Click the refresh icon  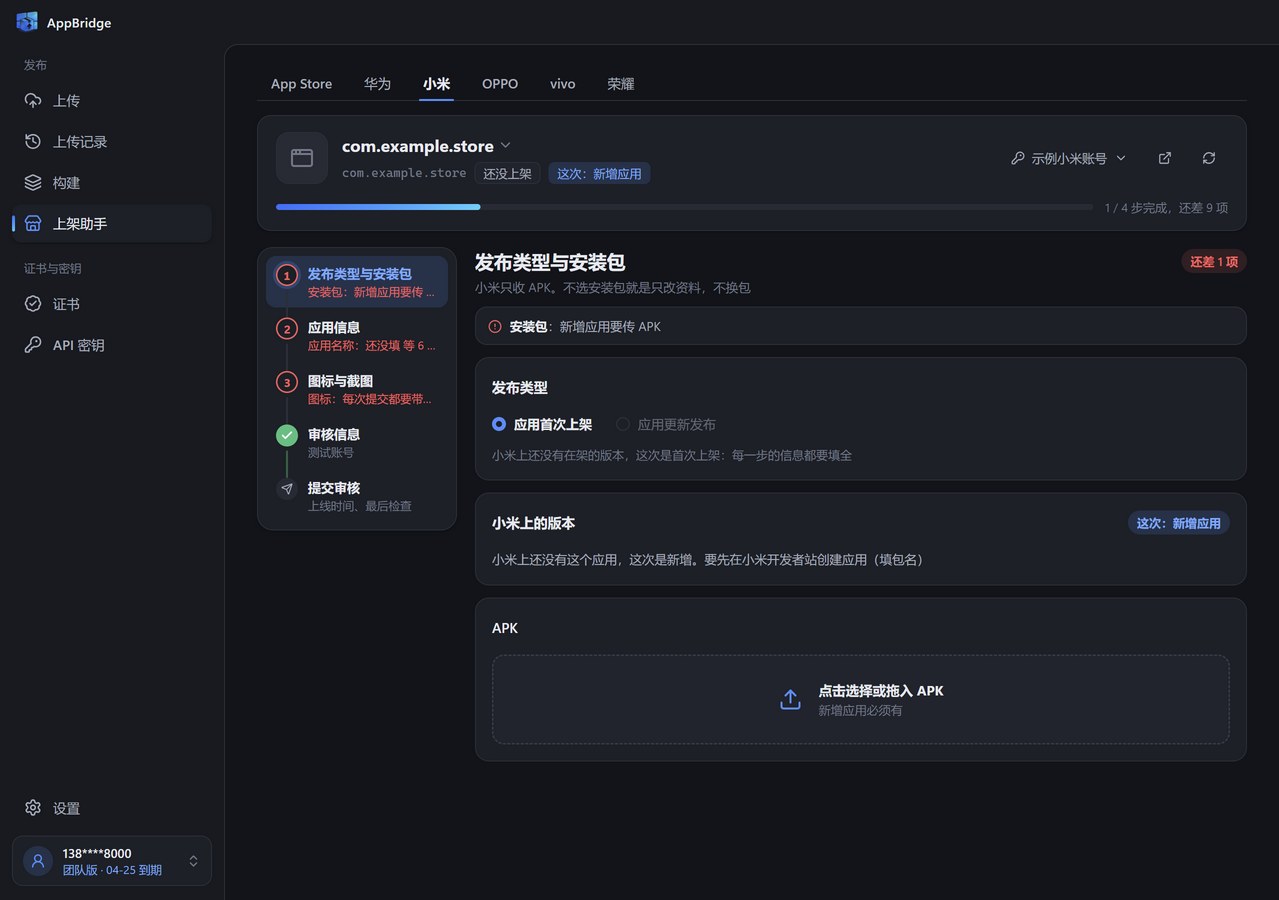pos(1209,158)
